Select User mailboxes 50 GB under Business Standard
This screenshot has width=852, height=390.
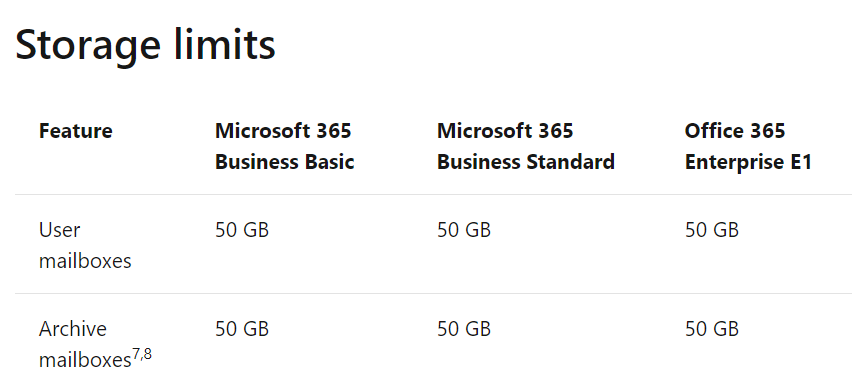[463, 230]
